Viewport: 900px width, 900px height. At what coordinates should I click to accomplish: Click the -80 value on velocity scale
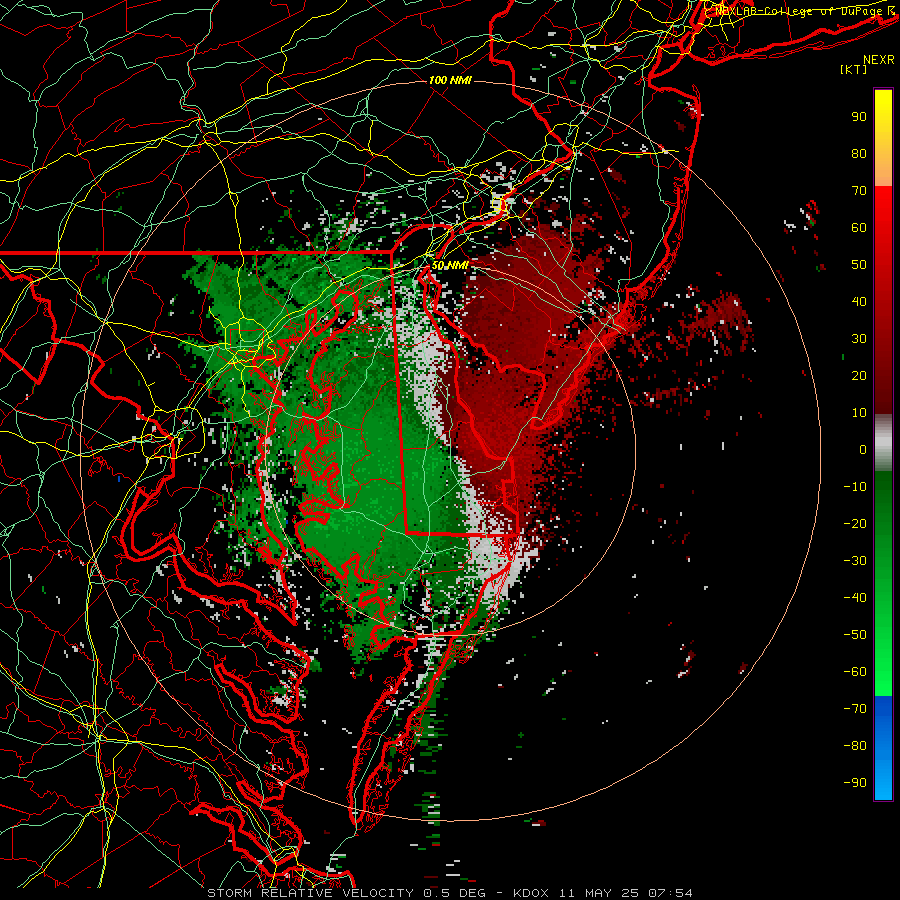click(855, 746)
